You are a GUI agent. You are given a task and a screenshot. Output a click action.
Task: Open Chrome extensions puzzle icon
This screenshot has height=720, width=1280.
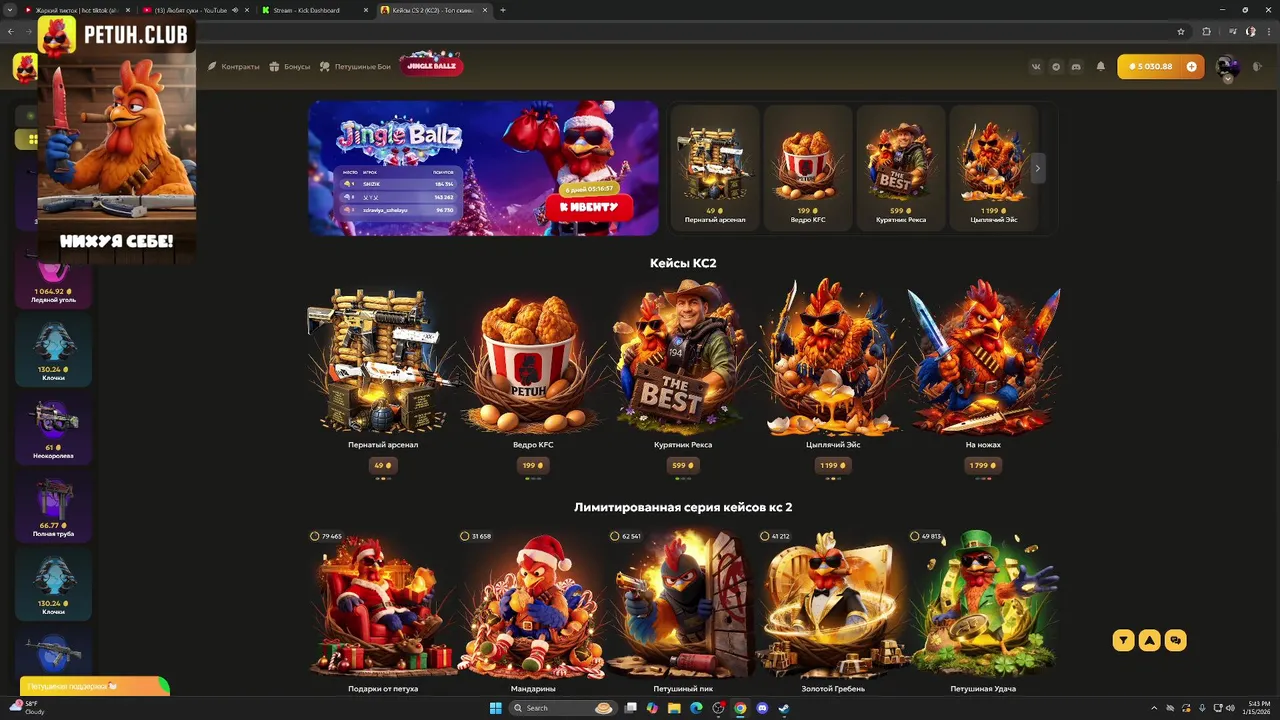tap(1206, 31)
